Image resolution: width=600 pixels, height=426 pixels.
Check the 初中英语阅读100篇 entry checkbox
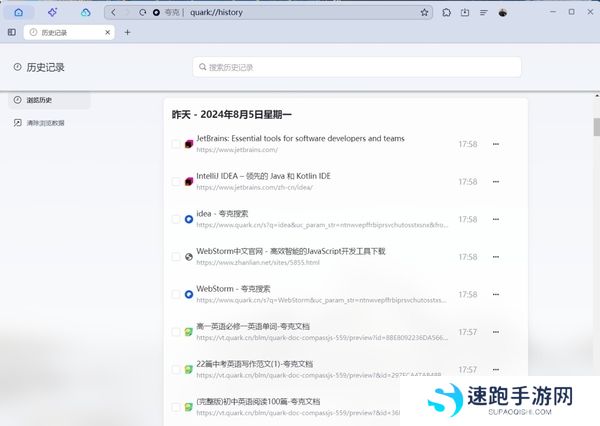coord(176,407)
